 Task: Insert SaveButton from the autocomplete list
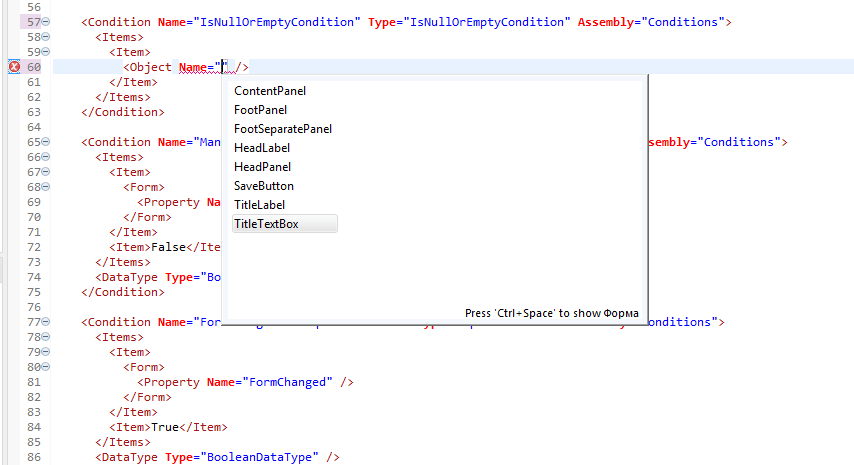click(263, 186)
